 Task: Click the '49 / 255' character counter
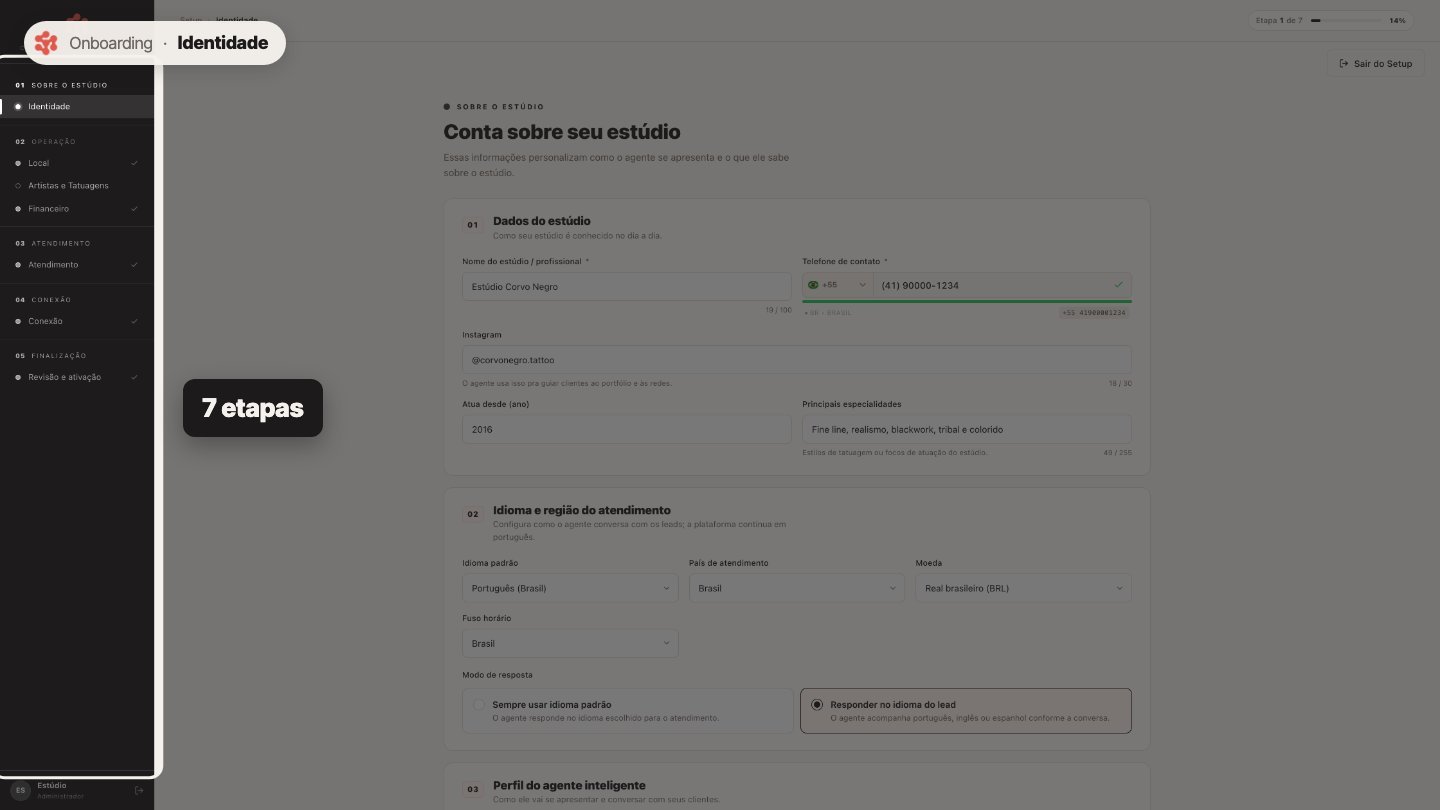tap(1117, 453)
